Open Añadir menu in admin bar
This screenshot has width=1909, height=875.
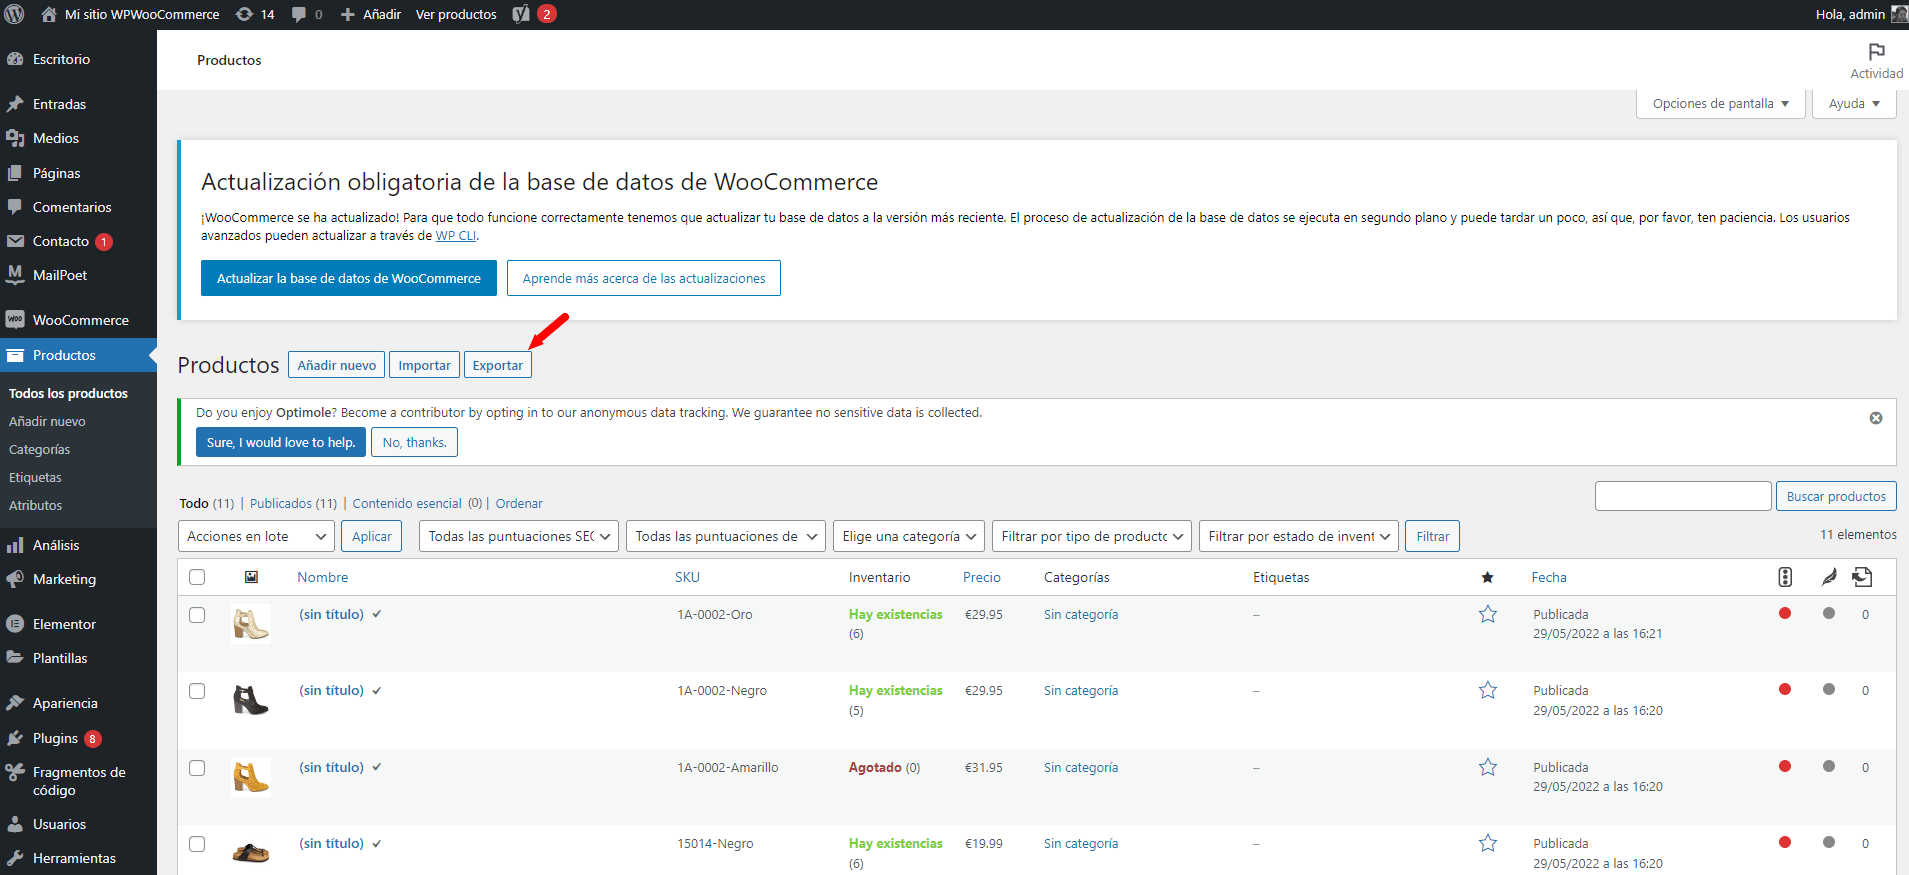pos(371,14)
